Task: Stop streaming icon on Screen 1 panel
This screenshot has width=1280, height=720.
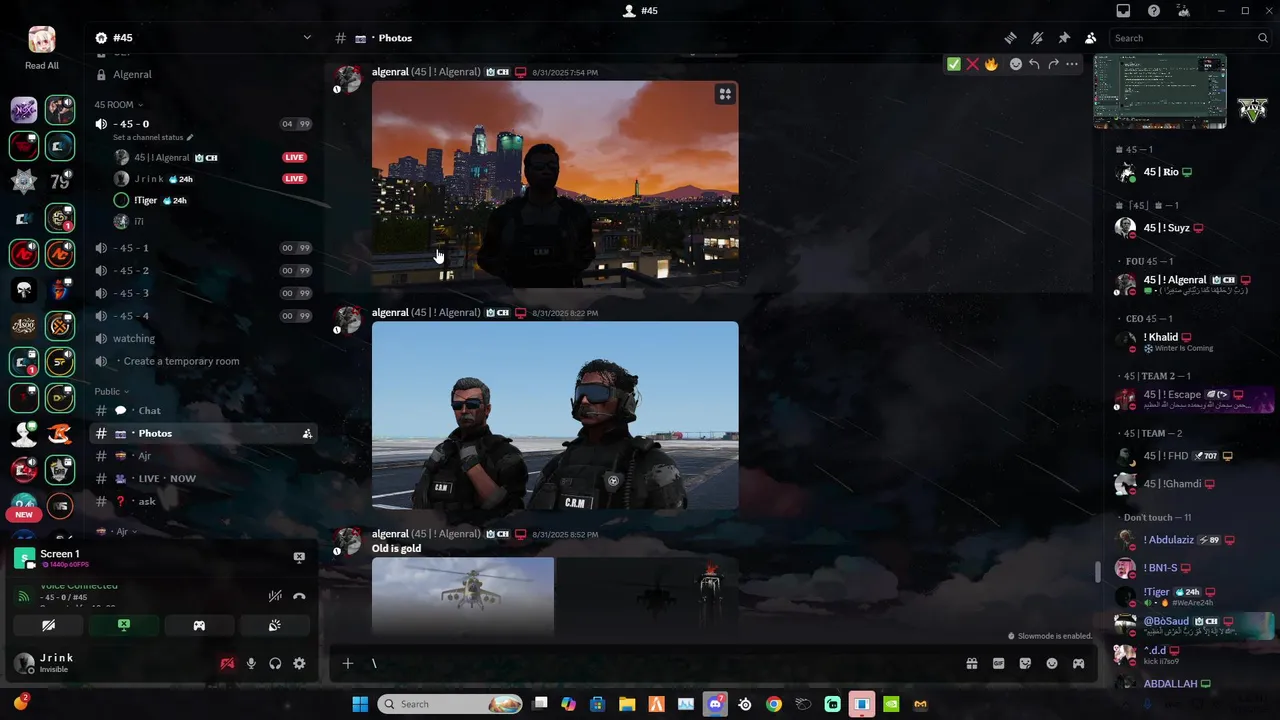Action: coord(299,558)
